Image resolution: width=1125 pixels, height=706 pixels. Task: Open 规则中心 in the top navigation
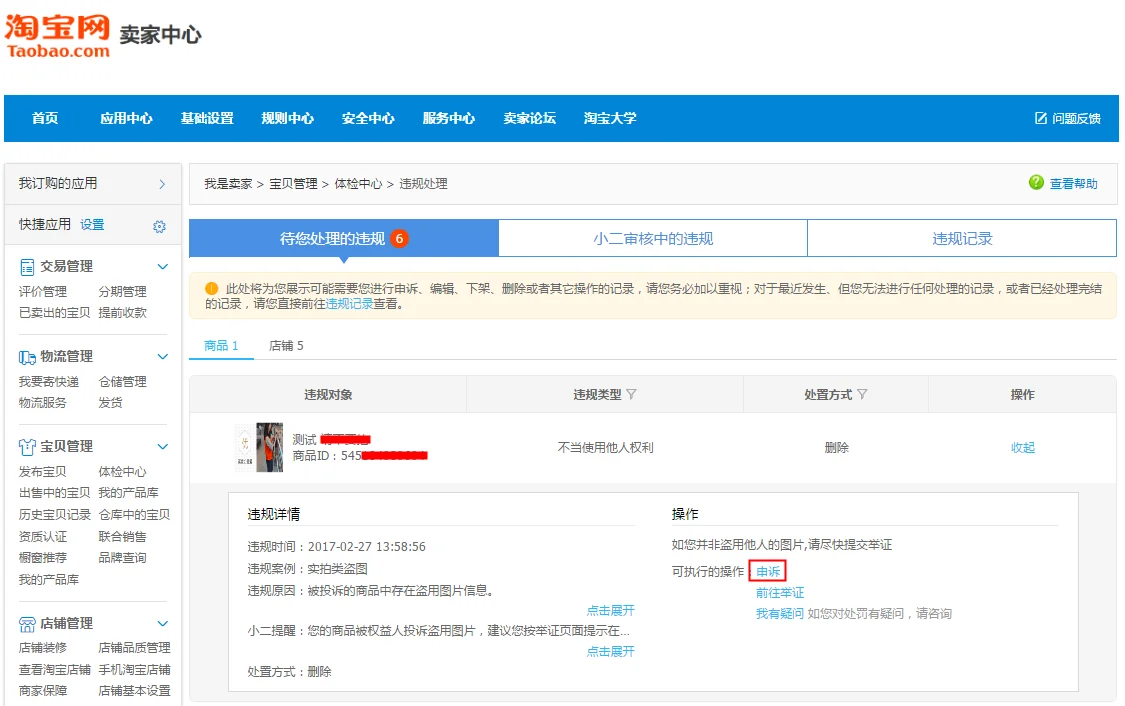pos(287,118)
